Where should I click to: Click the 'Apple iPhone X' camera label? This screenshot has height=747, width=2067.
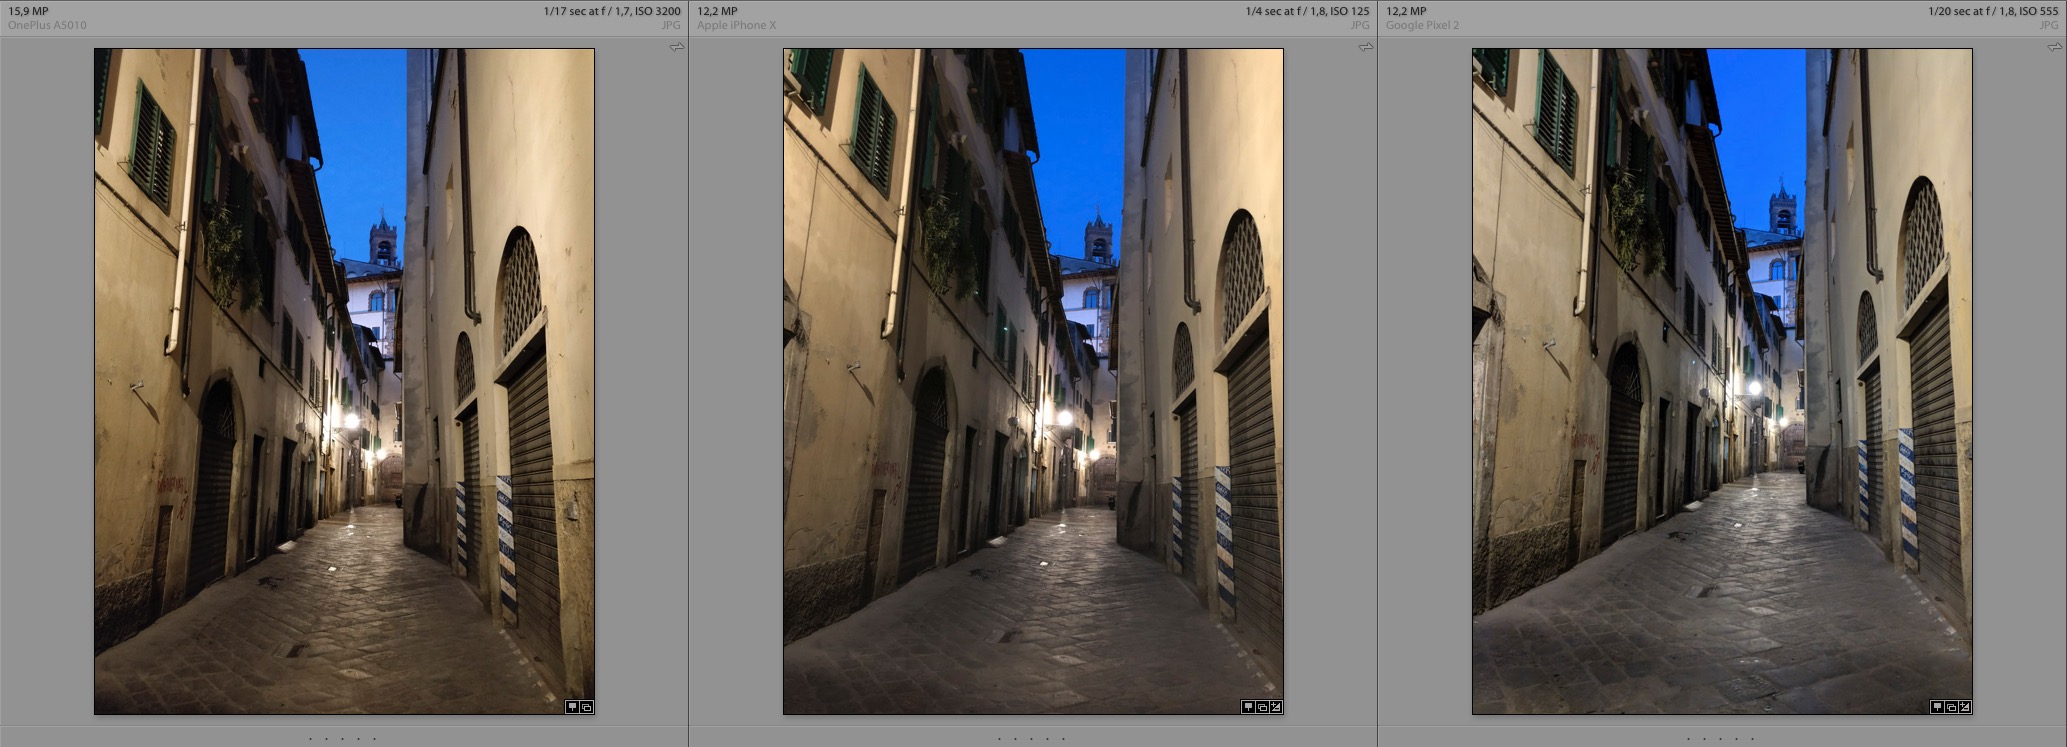click(736, 25)
